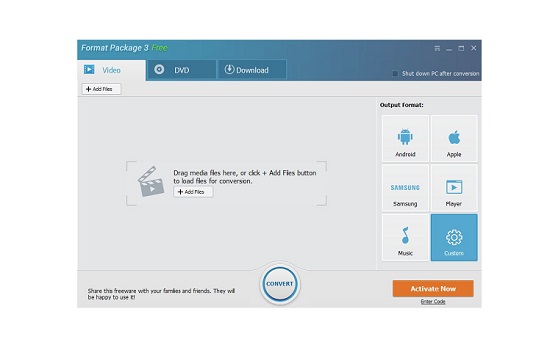Maximize the Format Package window
This screenshot has width=550, height=364.
(x=461, y=48)
